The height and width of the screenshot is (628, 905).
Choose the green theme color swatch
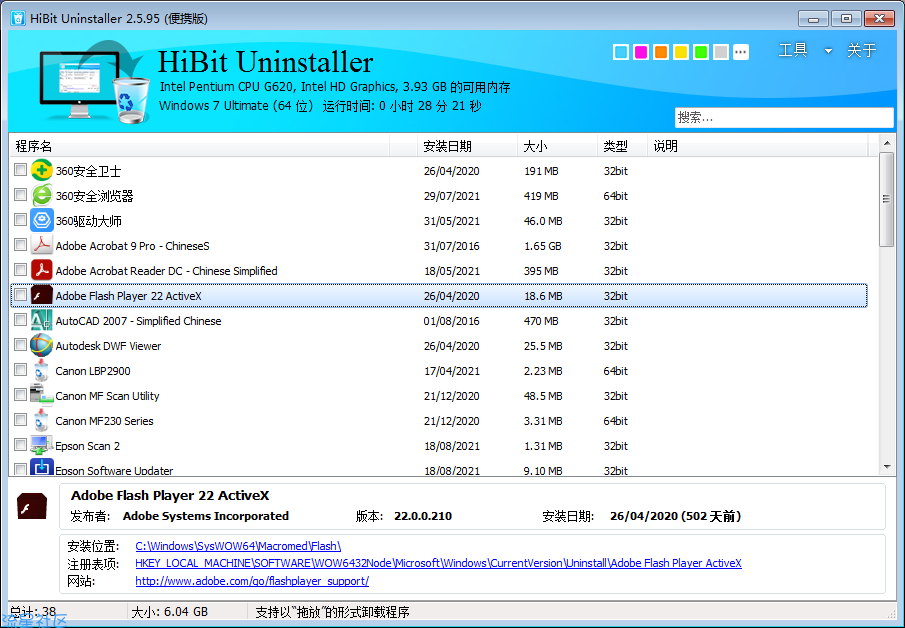701,52
